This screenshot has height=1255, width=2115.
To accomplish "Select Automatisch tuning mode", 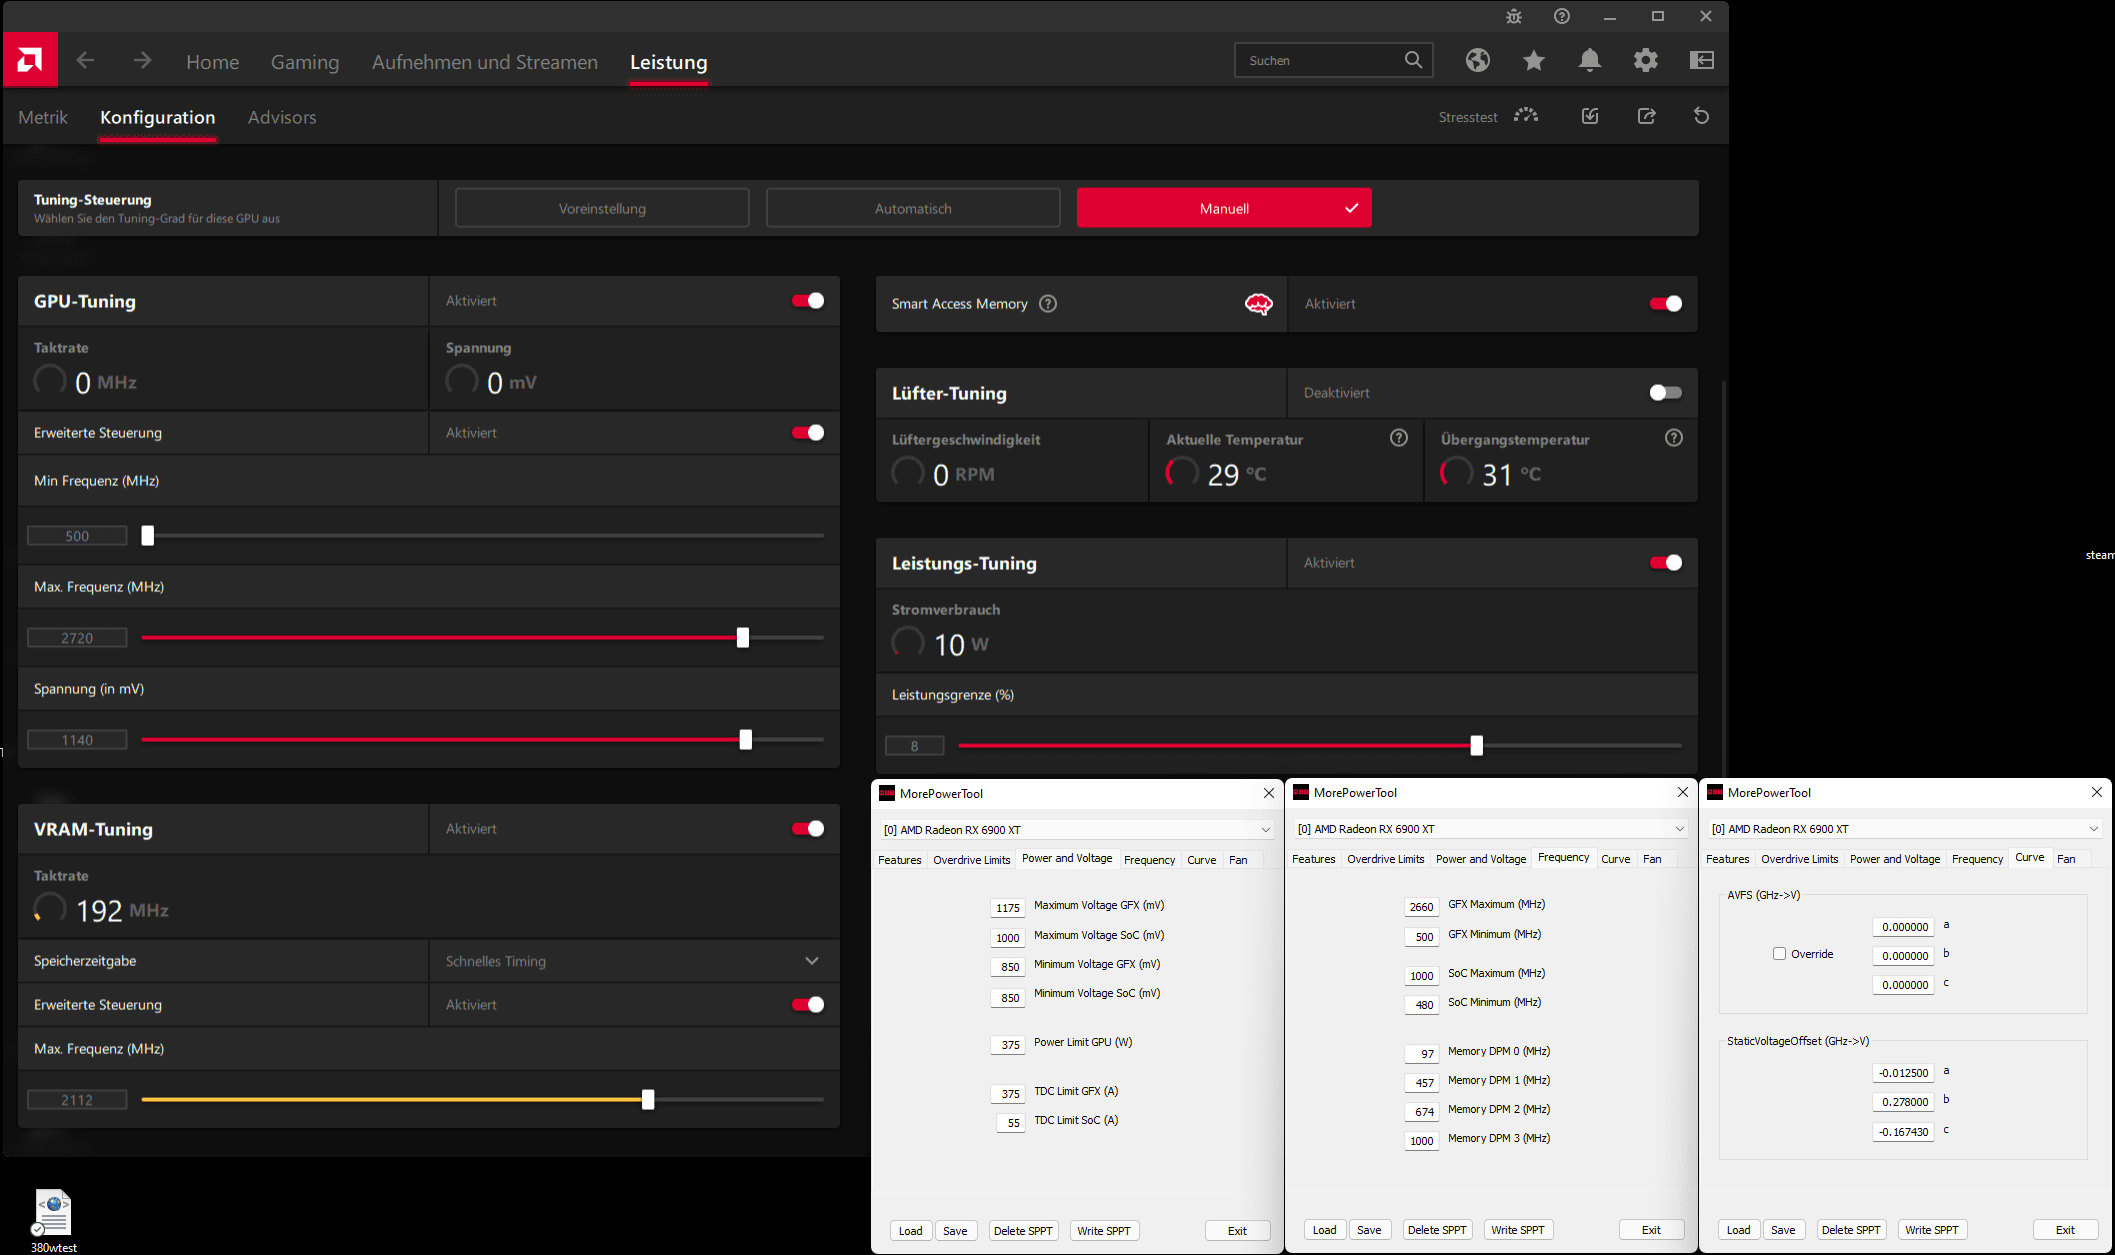I will pyautogui.click(x=913, y=208).
